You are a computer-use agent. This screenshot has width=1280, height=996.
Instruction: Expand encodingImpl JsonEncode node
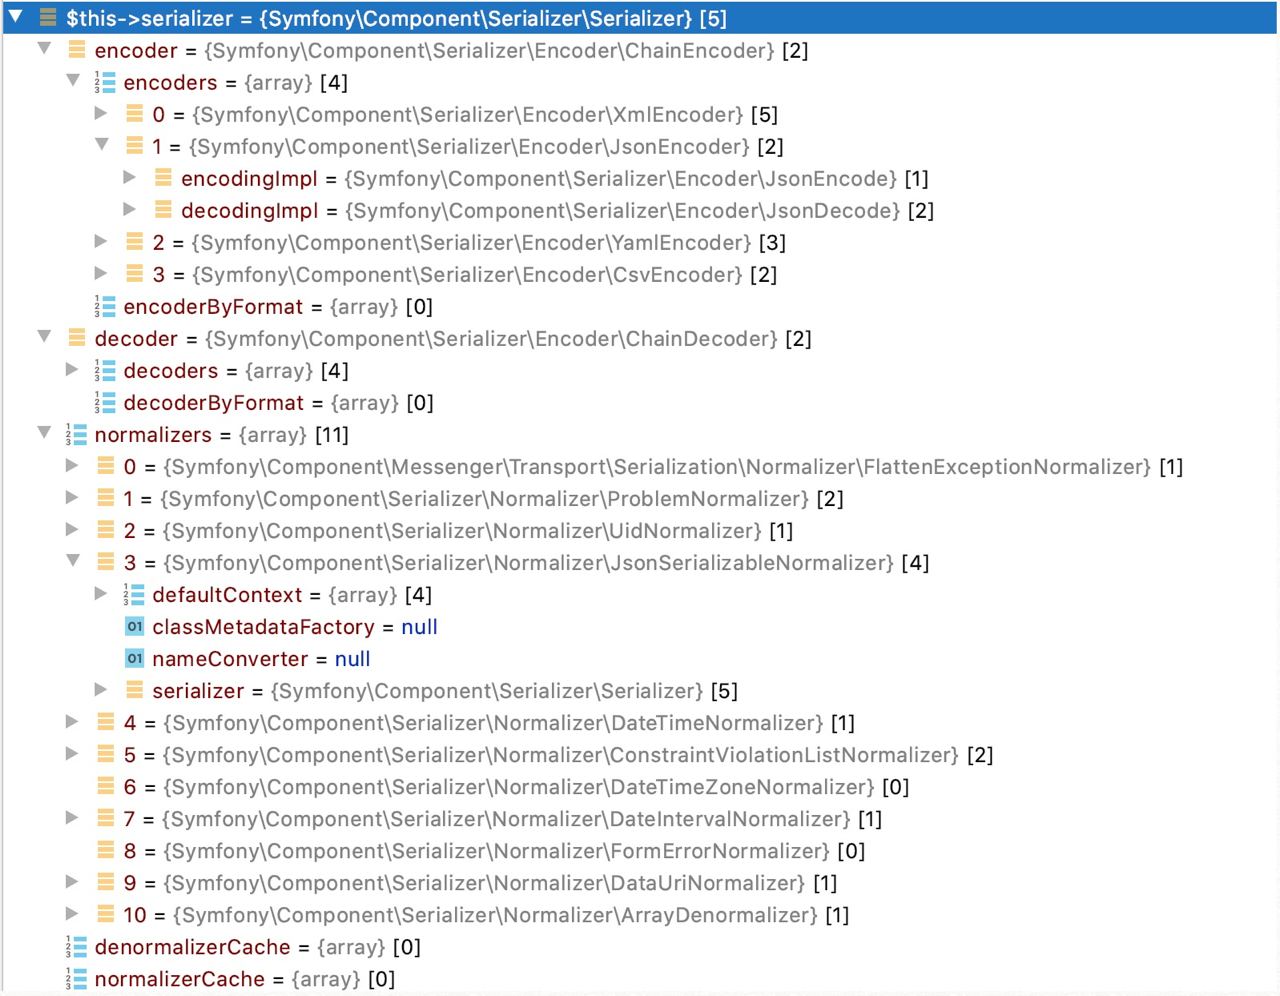pos(130,177)
